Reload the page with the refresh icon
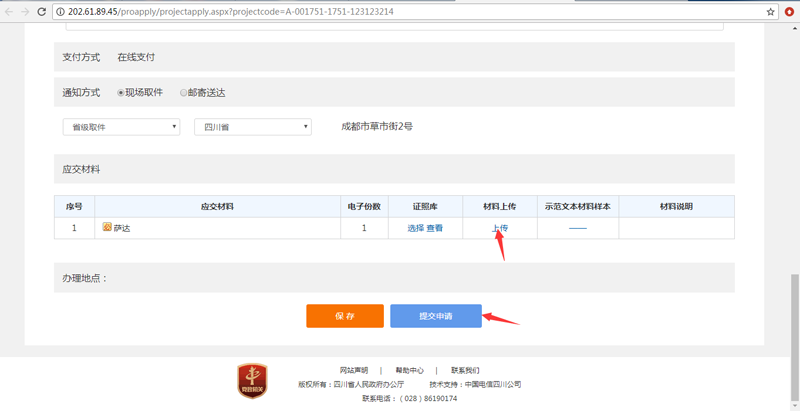The image size is (800, 411). [41, 12]
